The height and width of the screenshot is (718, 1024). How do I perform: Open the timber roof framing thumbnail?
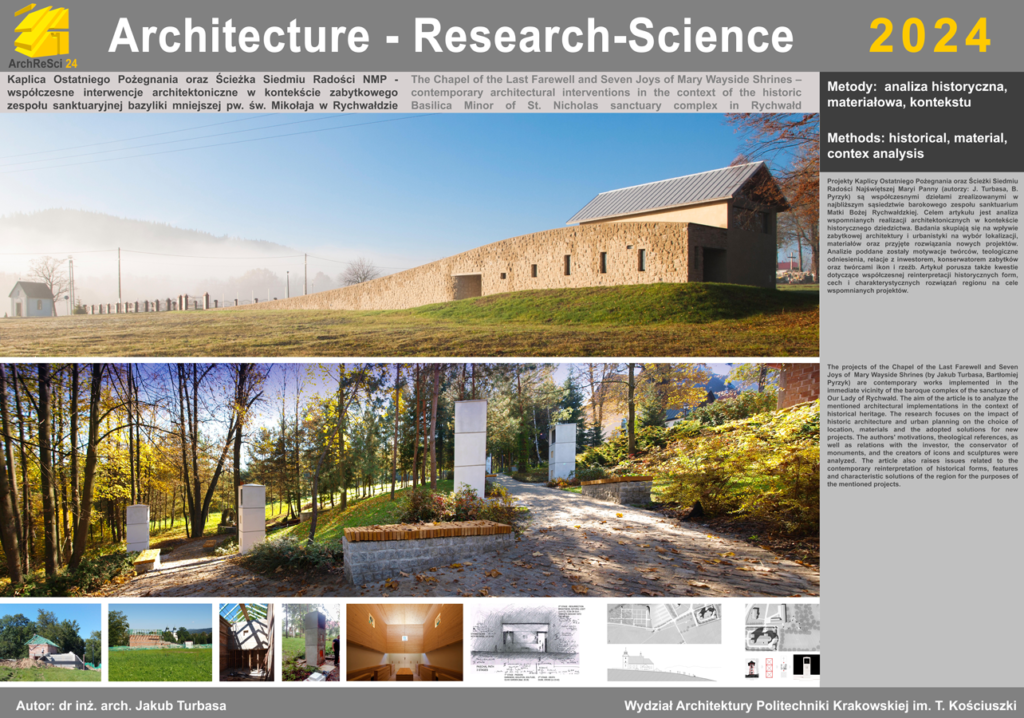[245, 642]
